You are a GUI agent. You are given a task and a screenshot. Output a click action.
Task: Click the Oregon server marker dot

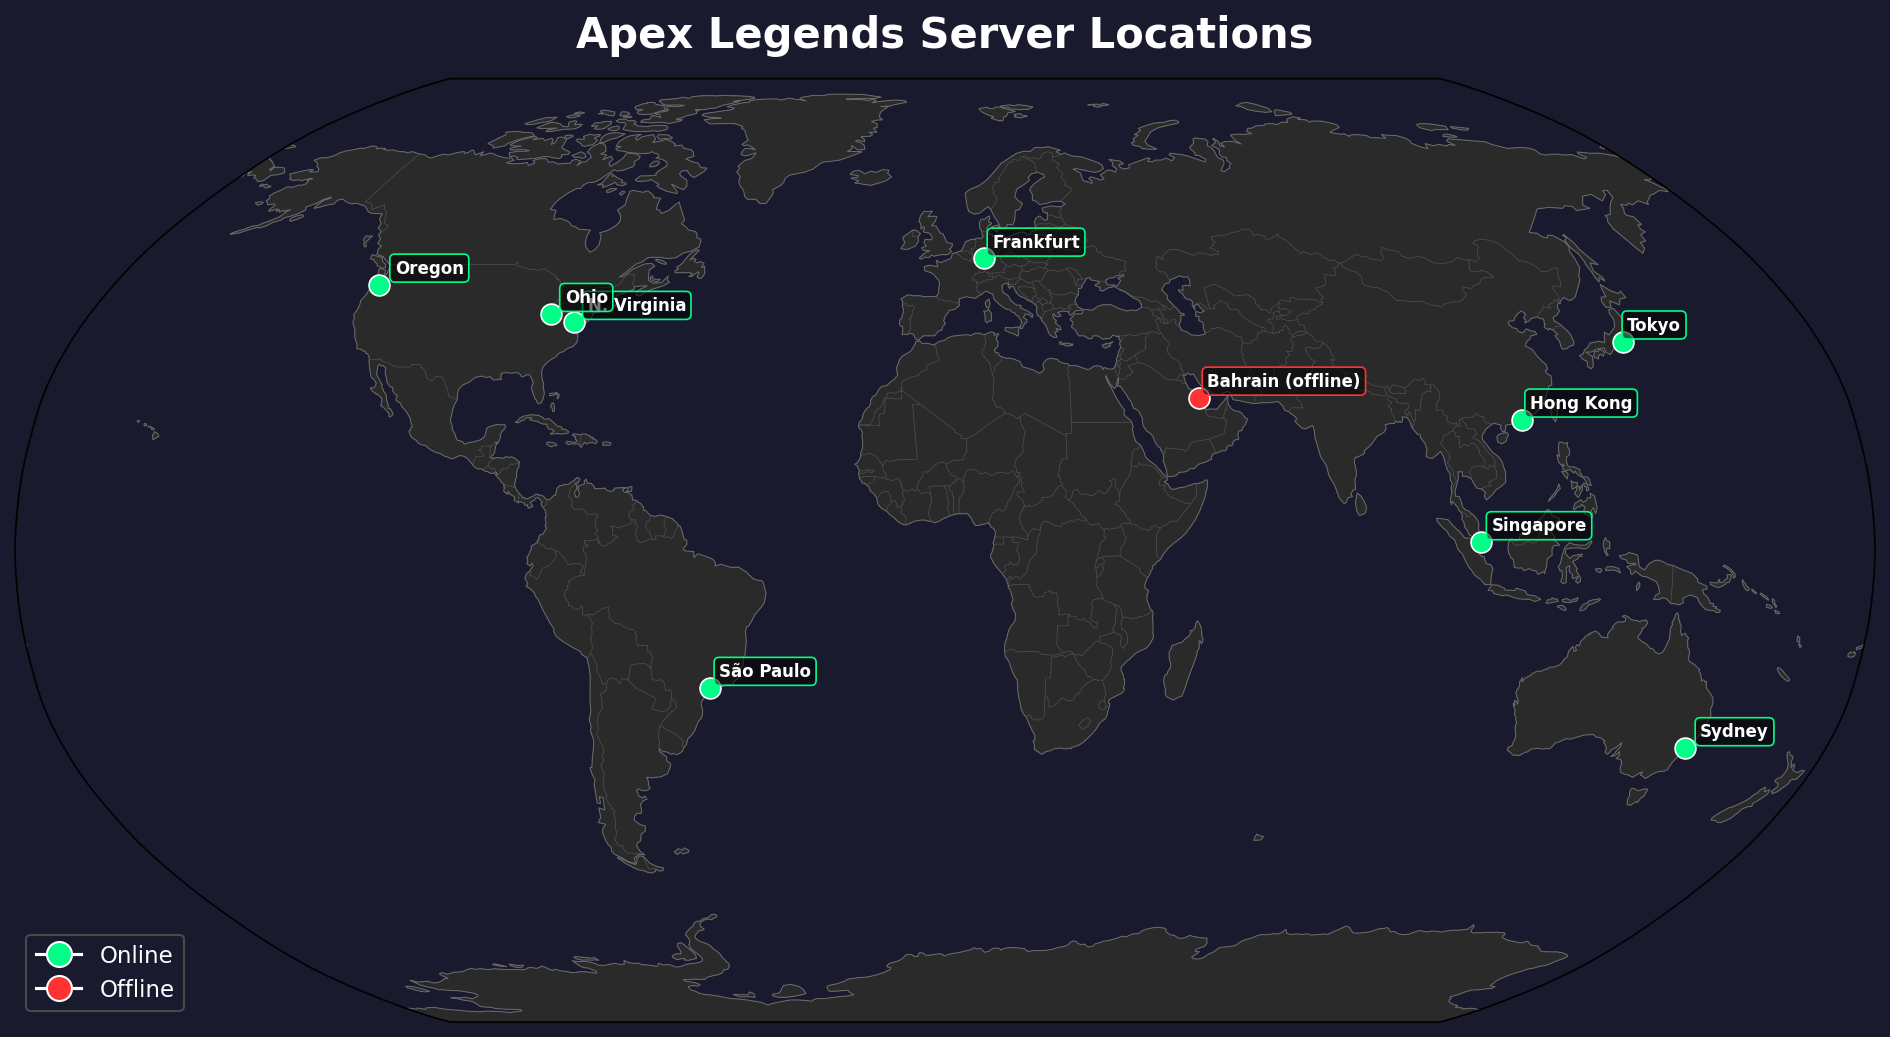click(x=379, y=285)
